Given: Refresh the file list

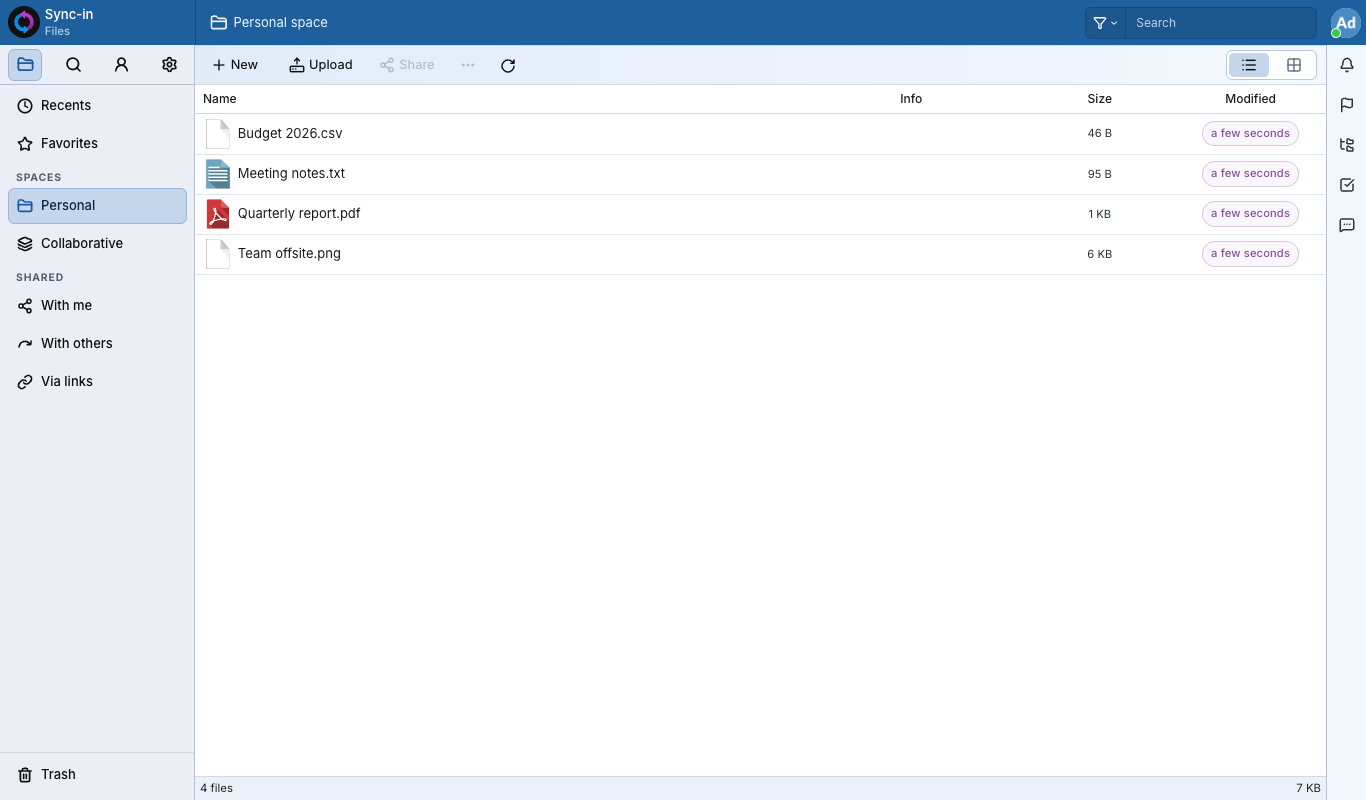Looking at the screenshot, I should (x=508, y=65).
